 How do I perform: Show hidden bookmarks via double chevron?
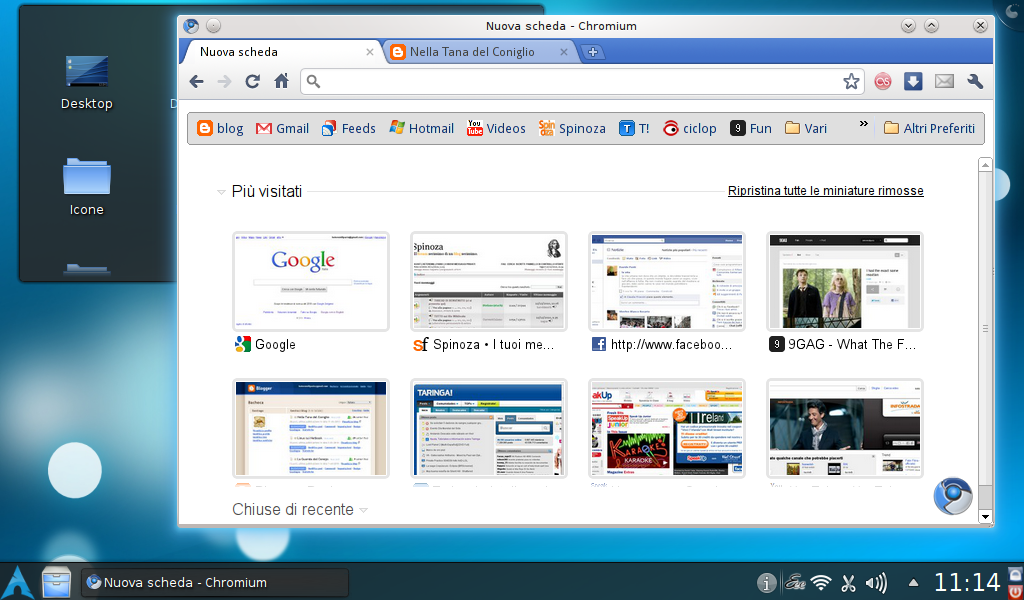point(863,124)
